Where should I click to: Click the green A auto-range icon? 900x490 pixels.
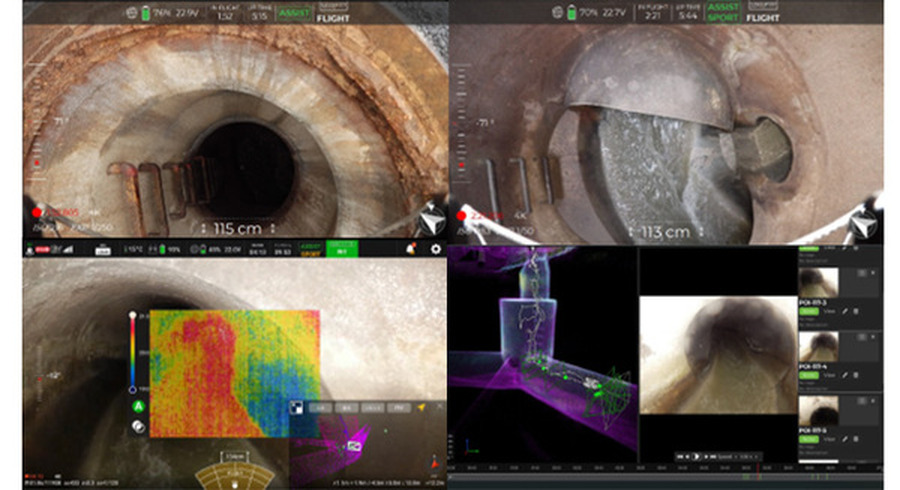click(x=132, y=406)
